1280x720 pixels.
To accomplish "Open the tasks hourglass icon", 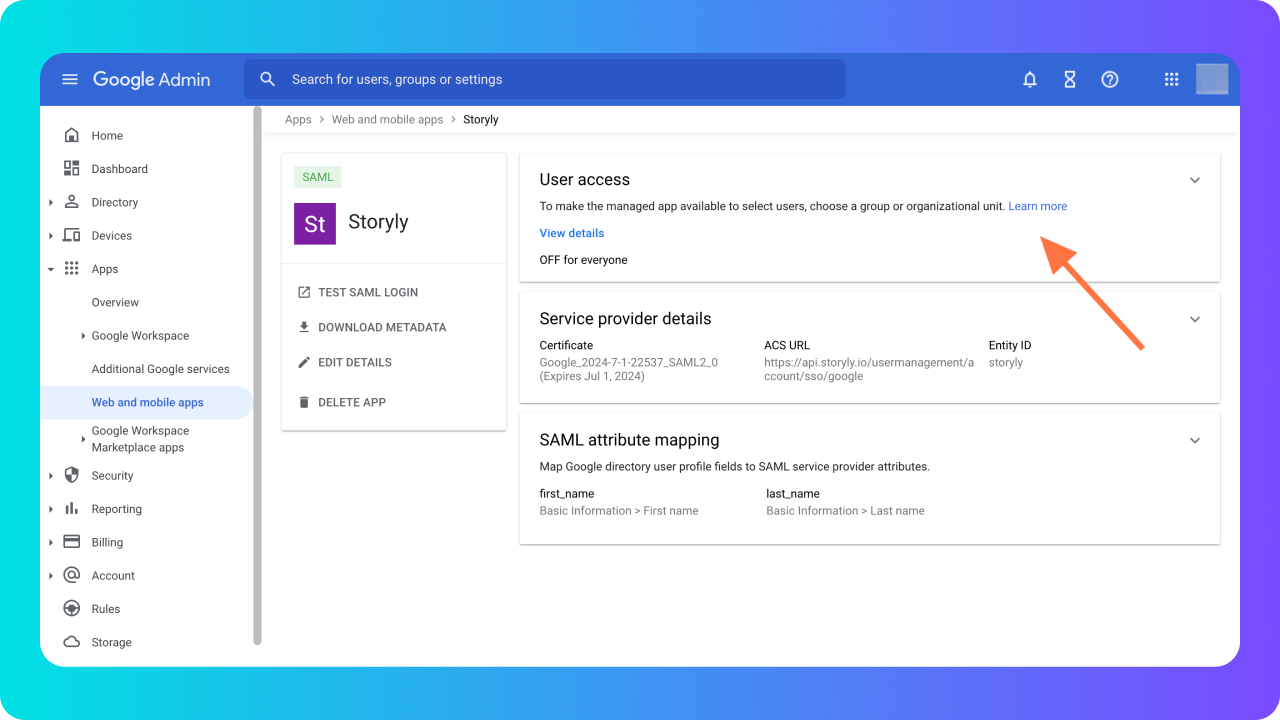I will pyautogui.click(x=1070, y=79).
